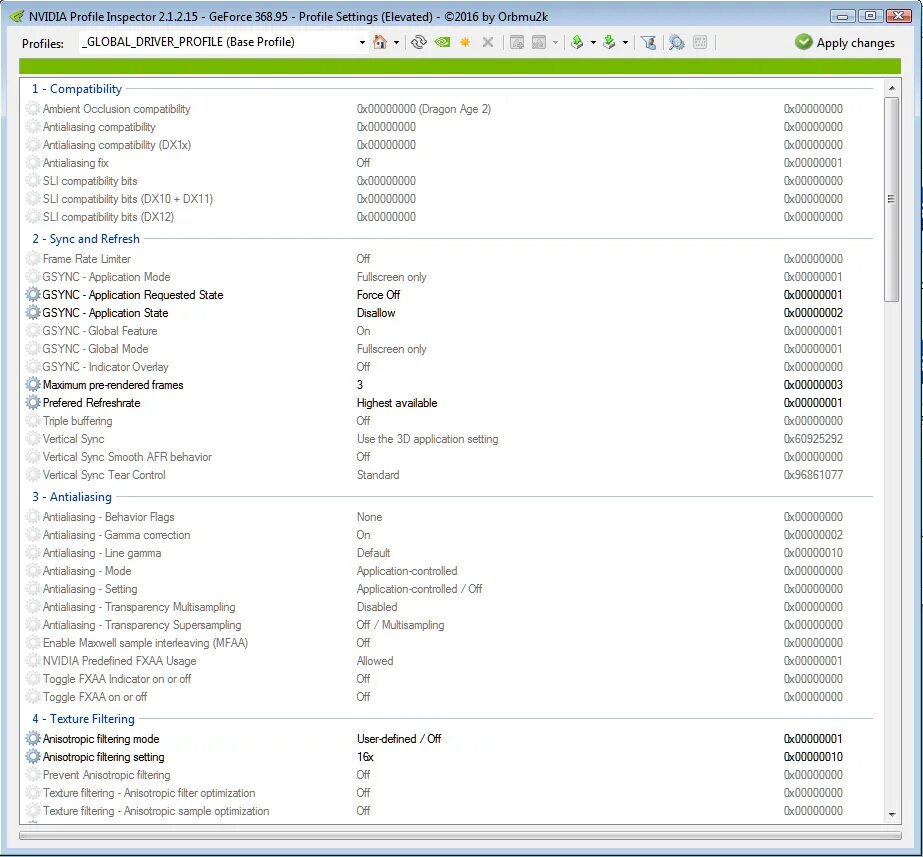Click the filter customized settings icon
Image resolution: width=923 pixels, height=857 pixels.
(x=649, y=42)
